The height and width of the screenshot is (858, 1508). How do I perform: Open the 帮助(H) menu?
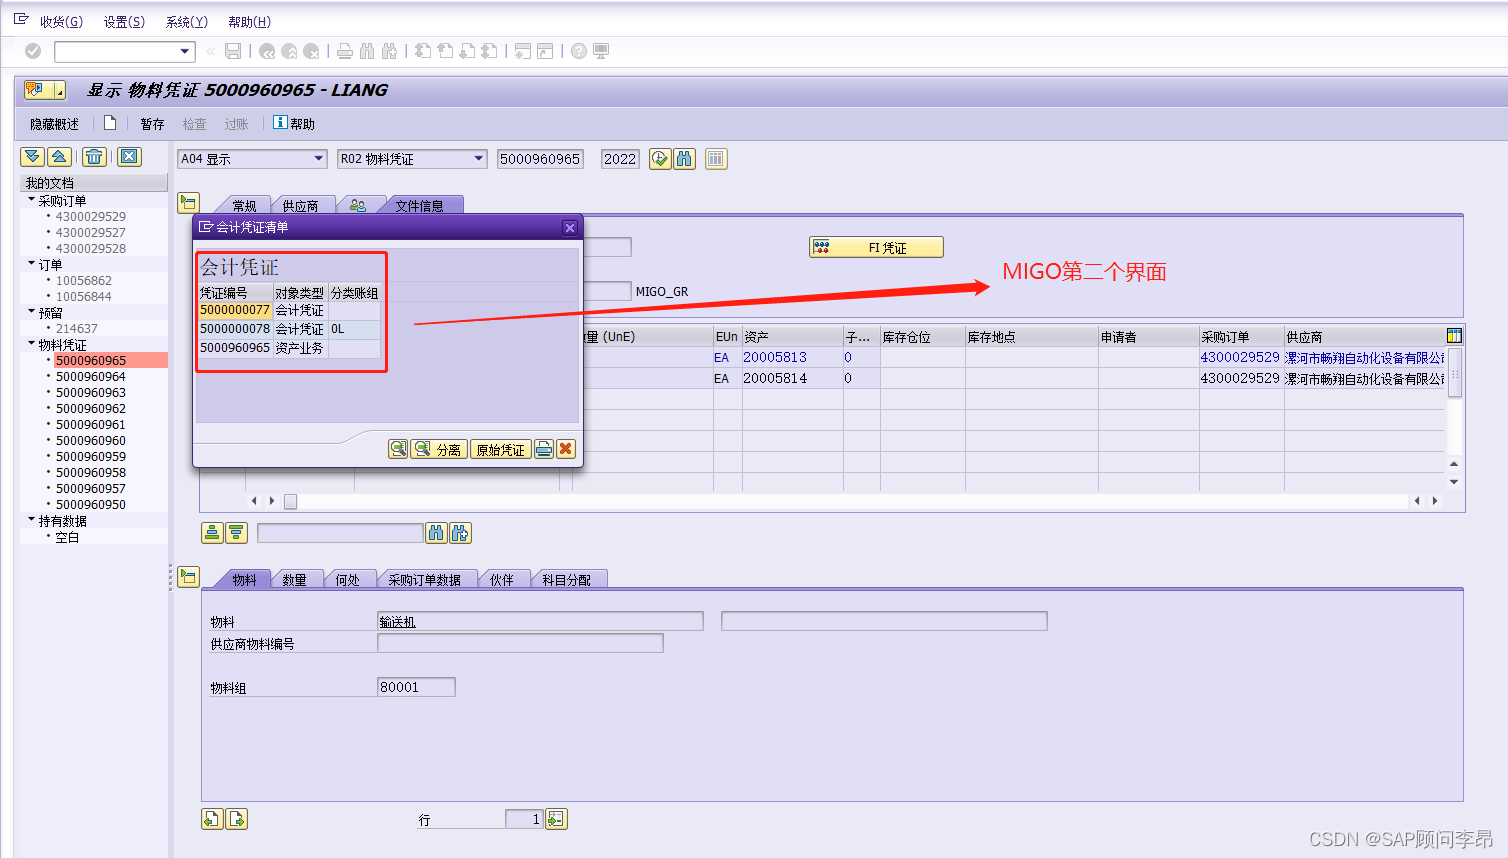(x=249, y=22)
